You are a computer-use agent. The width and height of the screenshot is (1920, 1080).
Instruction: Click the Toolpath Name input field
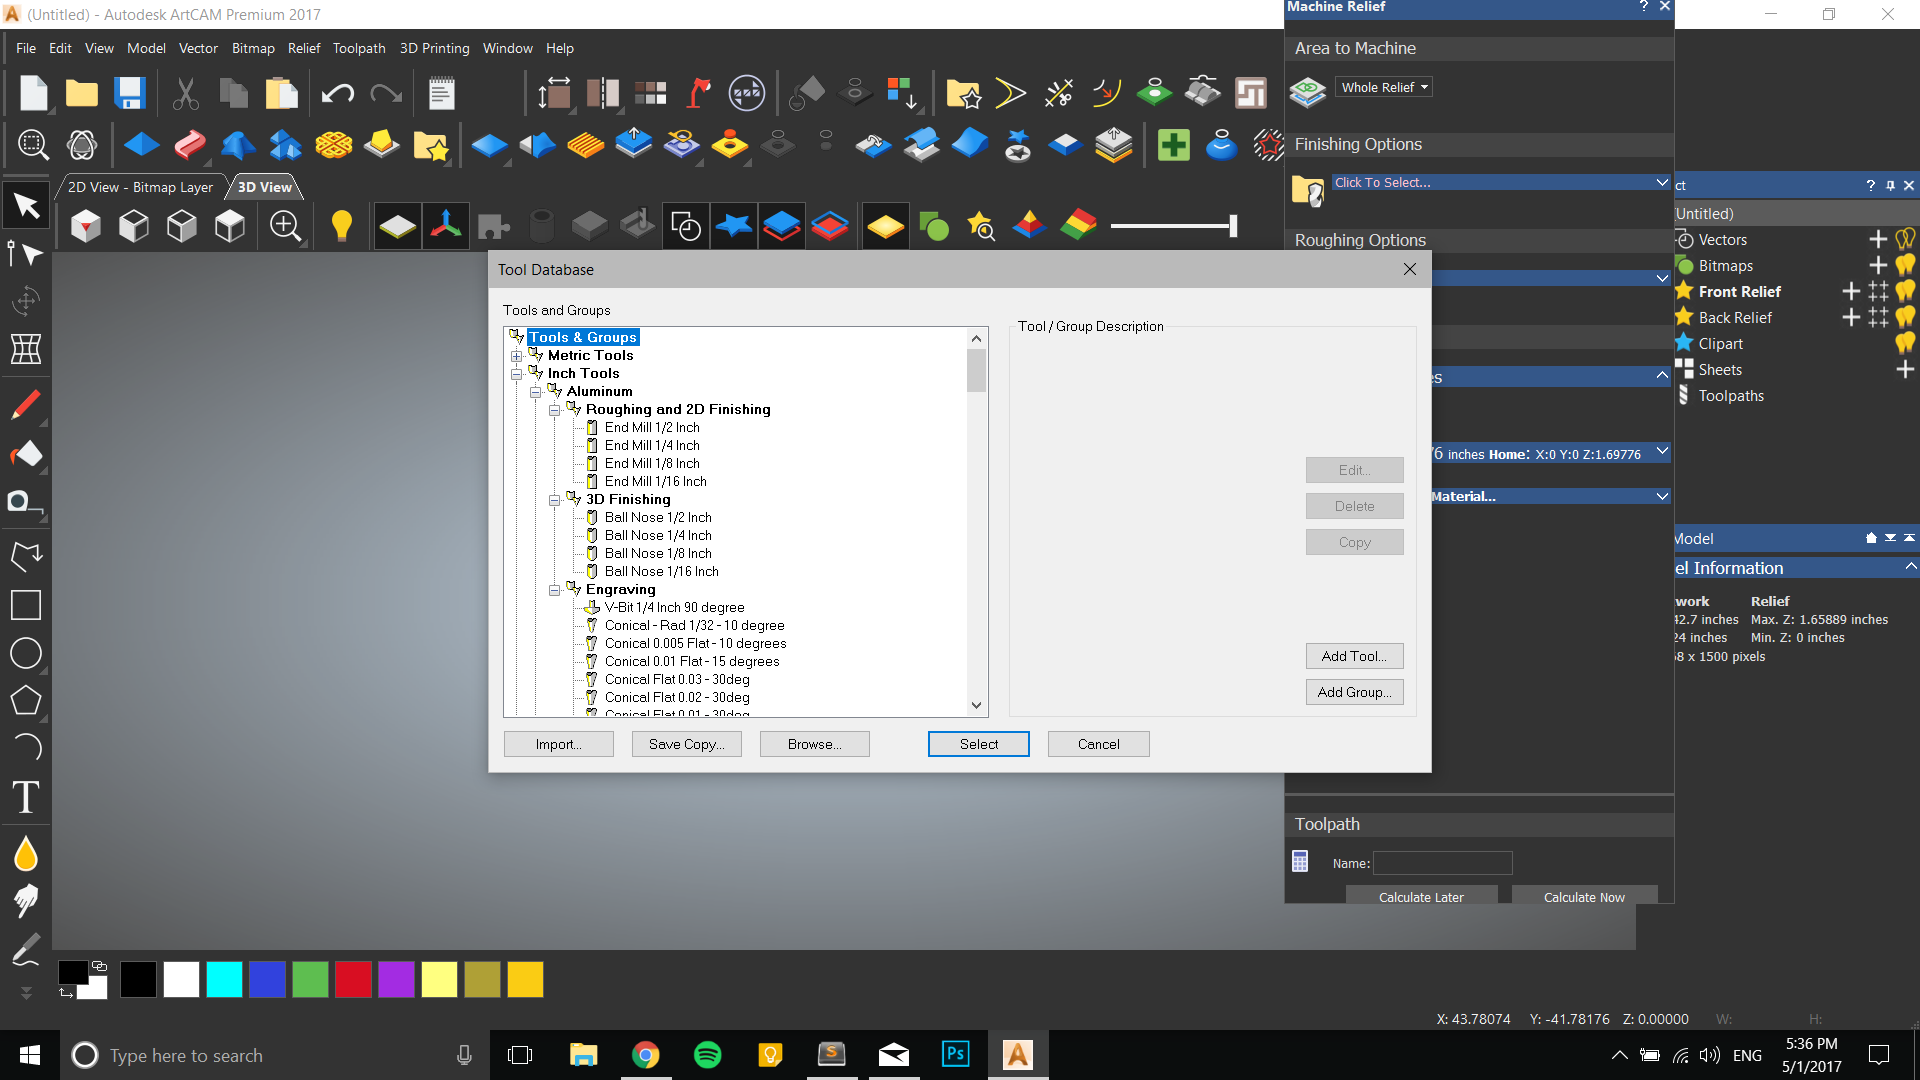point(1442,863)
